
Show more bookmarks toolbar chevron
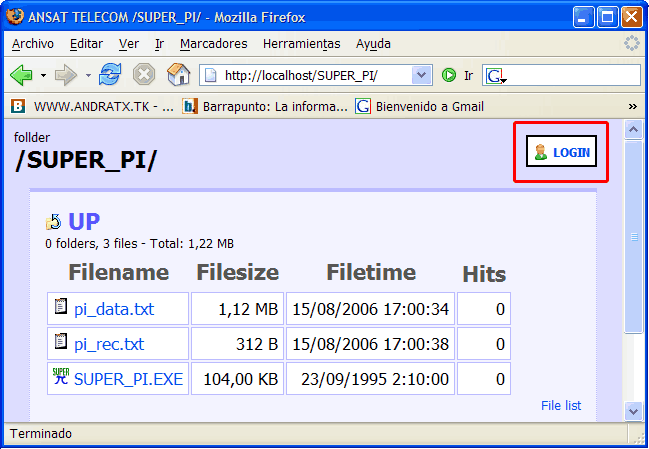(632, 106)
